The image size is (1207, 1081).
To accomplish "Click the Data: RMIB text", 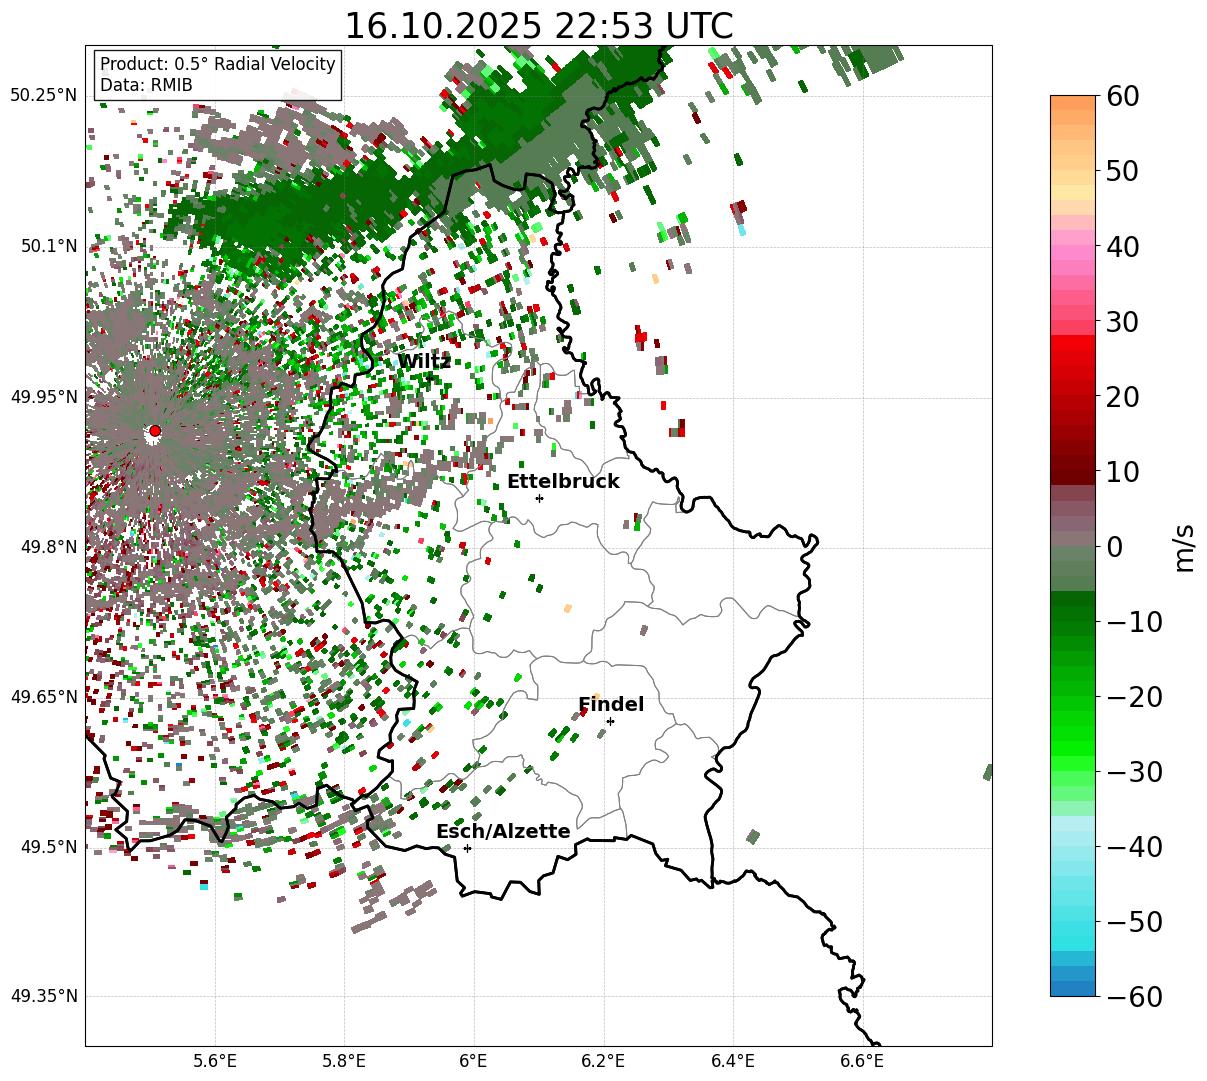I will [146, 85].
